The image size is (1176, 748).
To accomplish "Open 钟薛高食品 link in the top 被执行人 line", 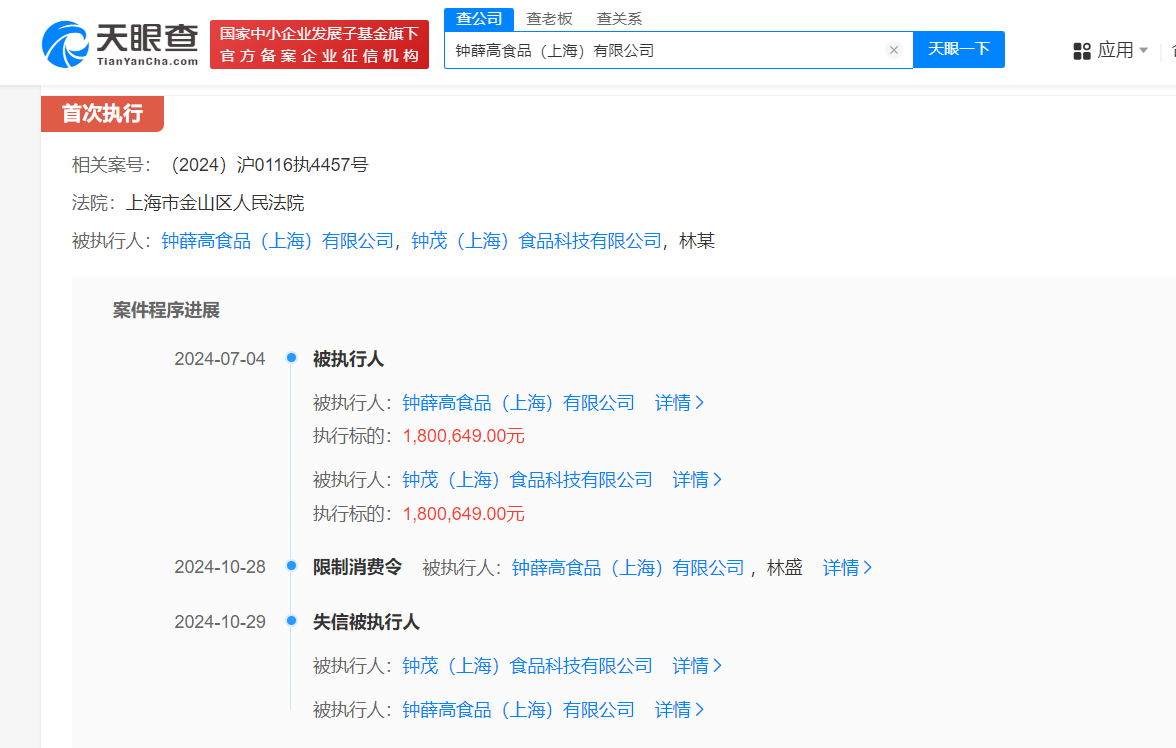I will pos(278,241).
